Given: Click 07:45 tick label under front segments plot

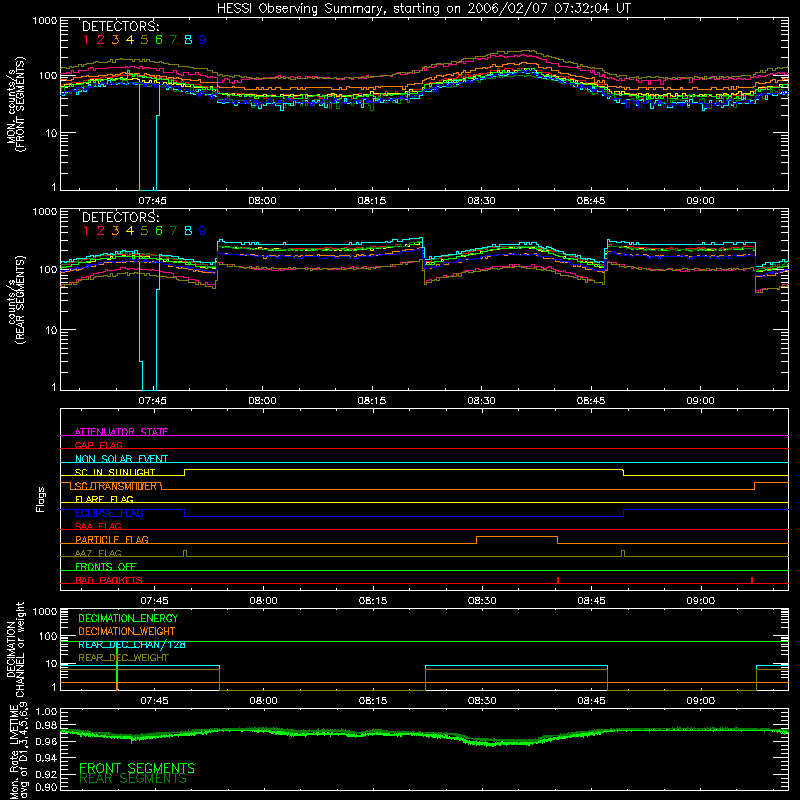Looking at the screenshot, I should pos(153,201).
